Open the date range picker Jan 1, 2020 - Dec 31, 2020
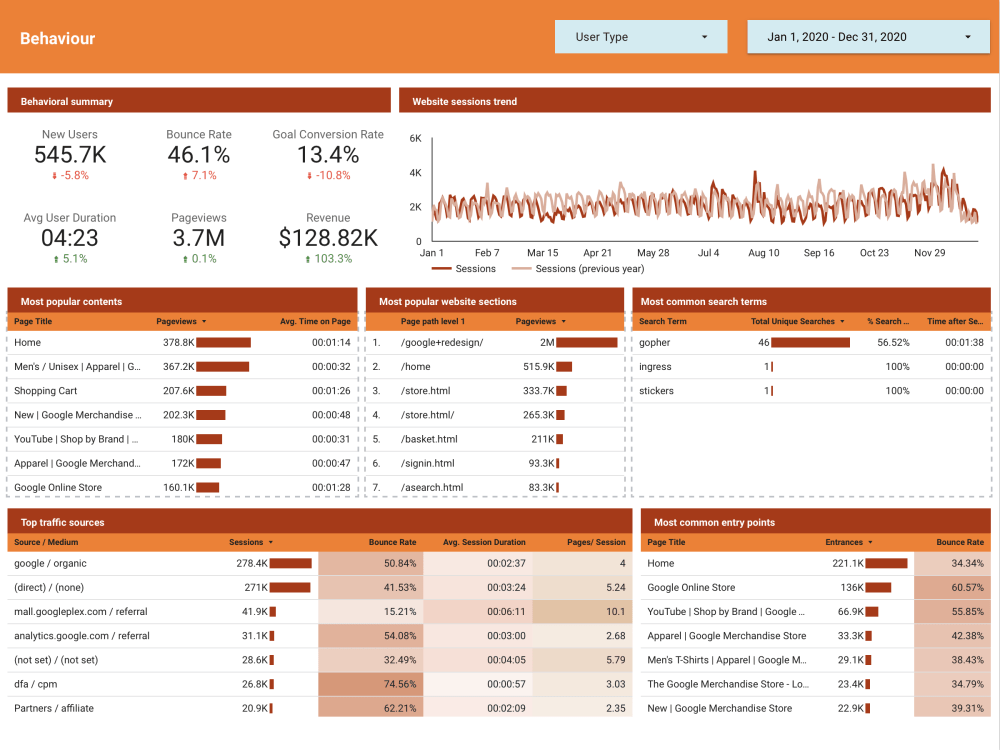Viewport: 1000px width, 750px height. click(868, 37)
